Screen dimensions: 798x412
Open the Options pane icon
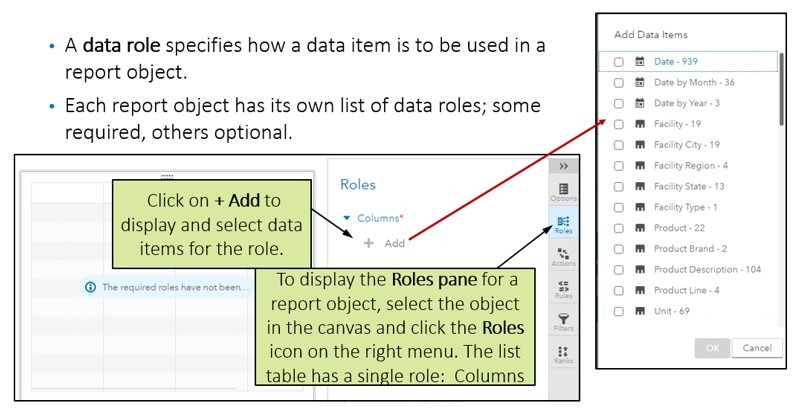coord(563,193)
